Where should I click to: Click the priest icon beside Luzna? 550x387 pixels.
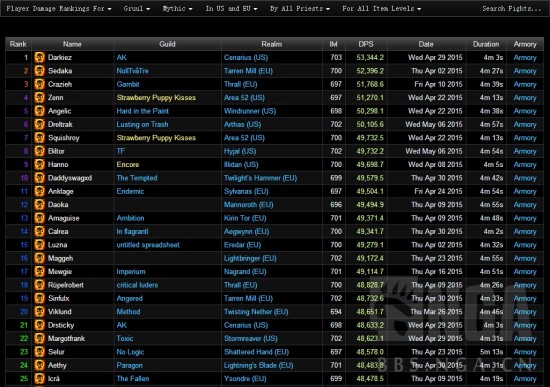(39, 245)
